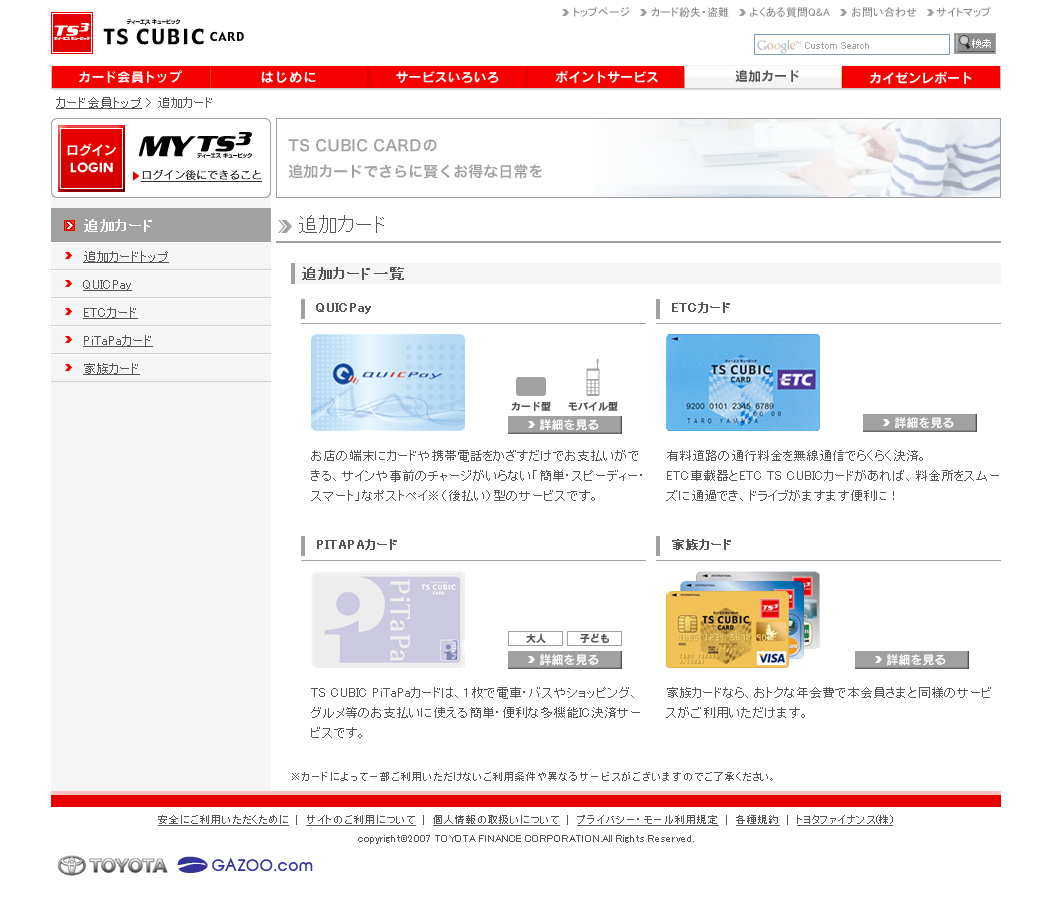Type in the Google Custom Search field

[x=851, y=45]
